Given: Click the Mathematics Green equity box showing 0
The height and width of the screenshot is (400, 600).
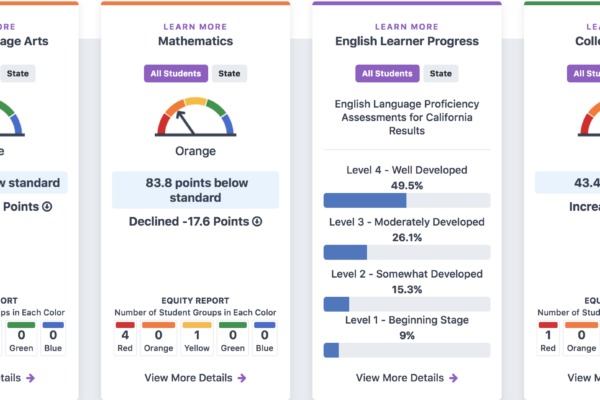Looking at the screenshot, I should coord(233,338).
